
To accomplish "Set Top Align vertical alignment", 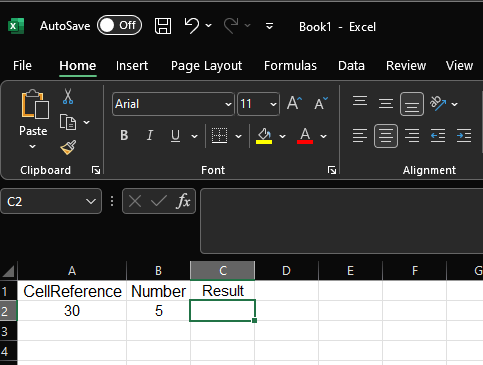I will coord(360,101).
